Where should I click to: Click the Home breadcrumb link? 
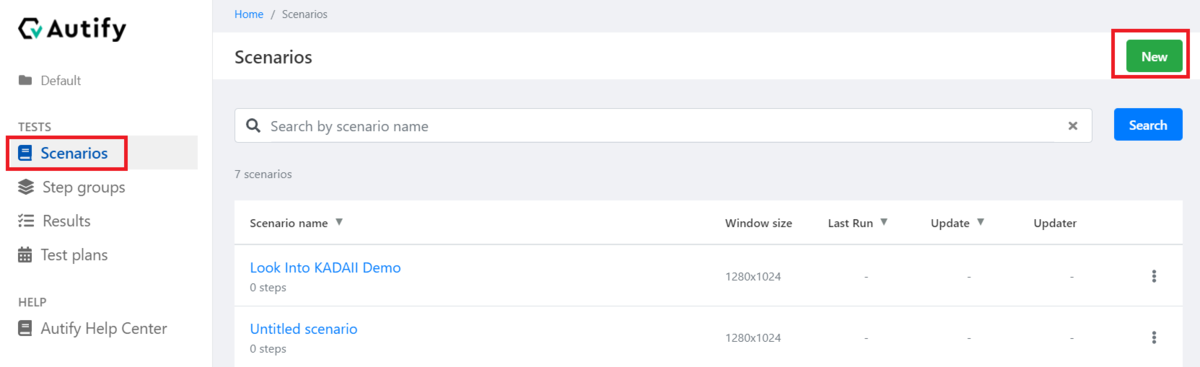pos(249,14)
